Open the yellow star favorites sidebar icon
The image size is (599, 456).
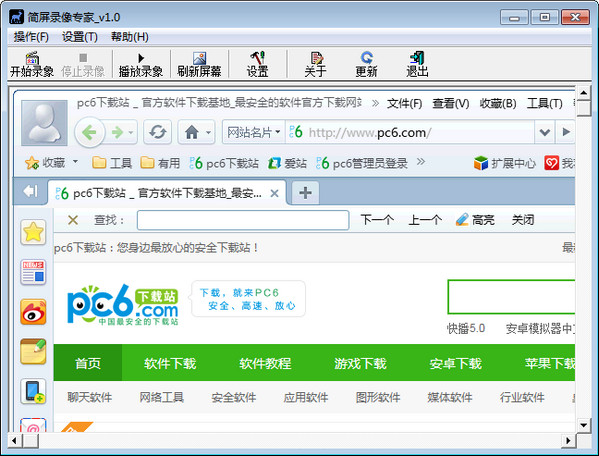coord(33,232)
